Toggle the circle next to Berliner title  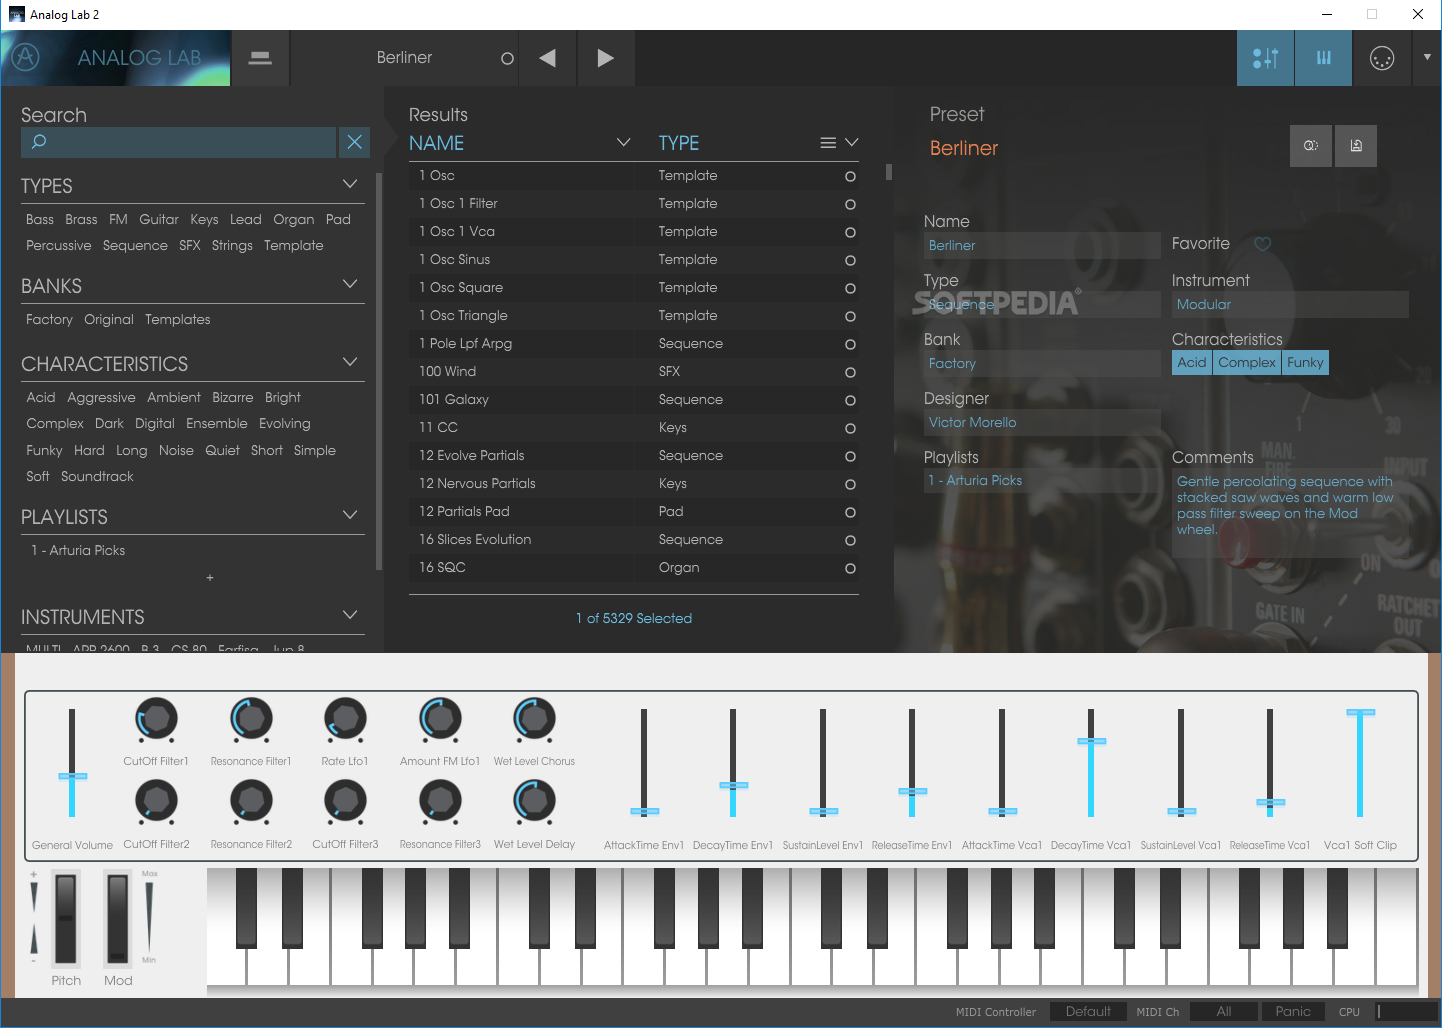[507, 58]
